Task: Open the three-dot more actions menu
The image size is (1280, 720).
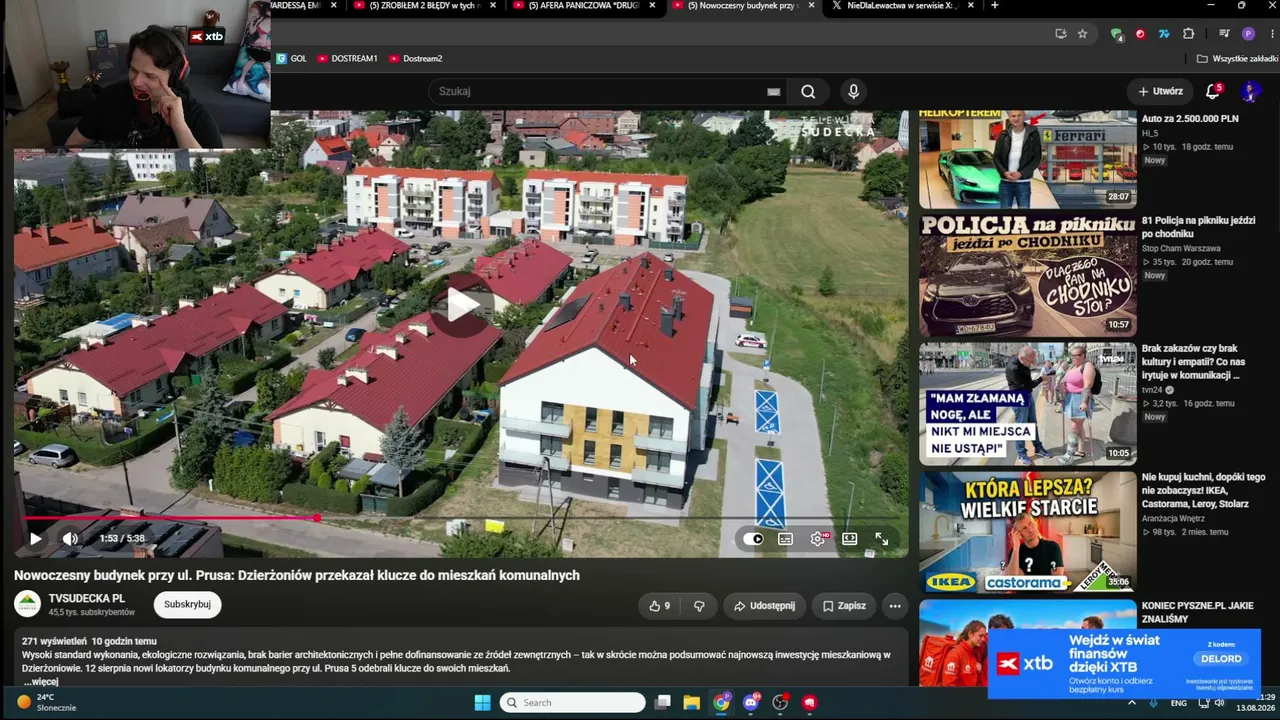Action: coord(895,605)
